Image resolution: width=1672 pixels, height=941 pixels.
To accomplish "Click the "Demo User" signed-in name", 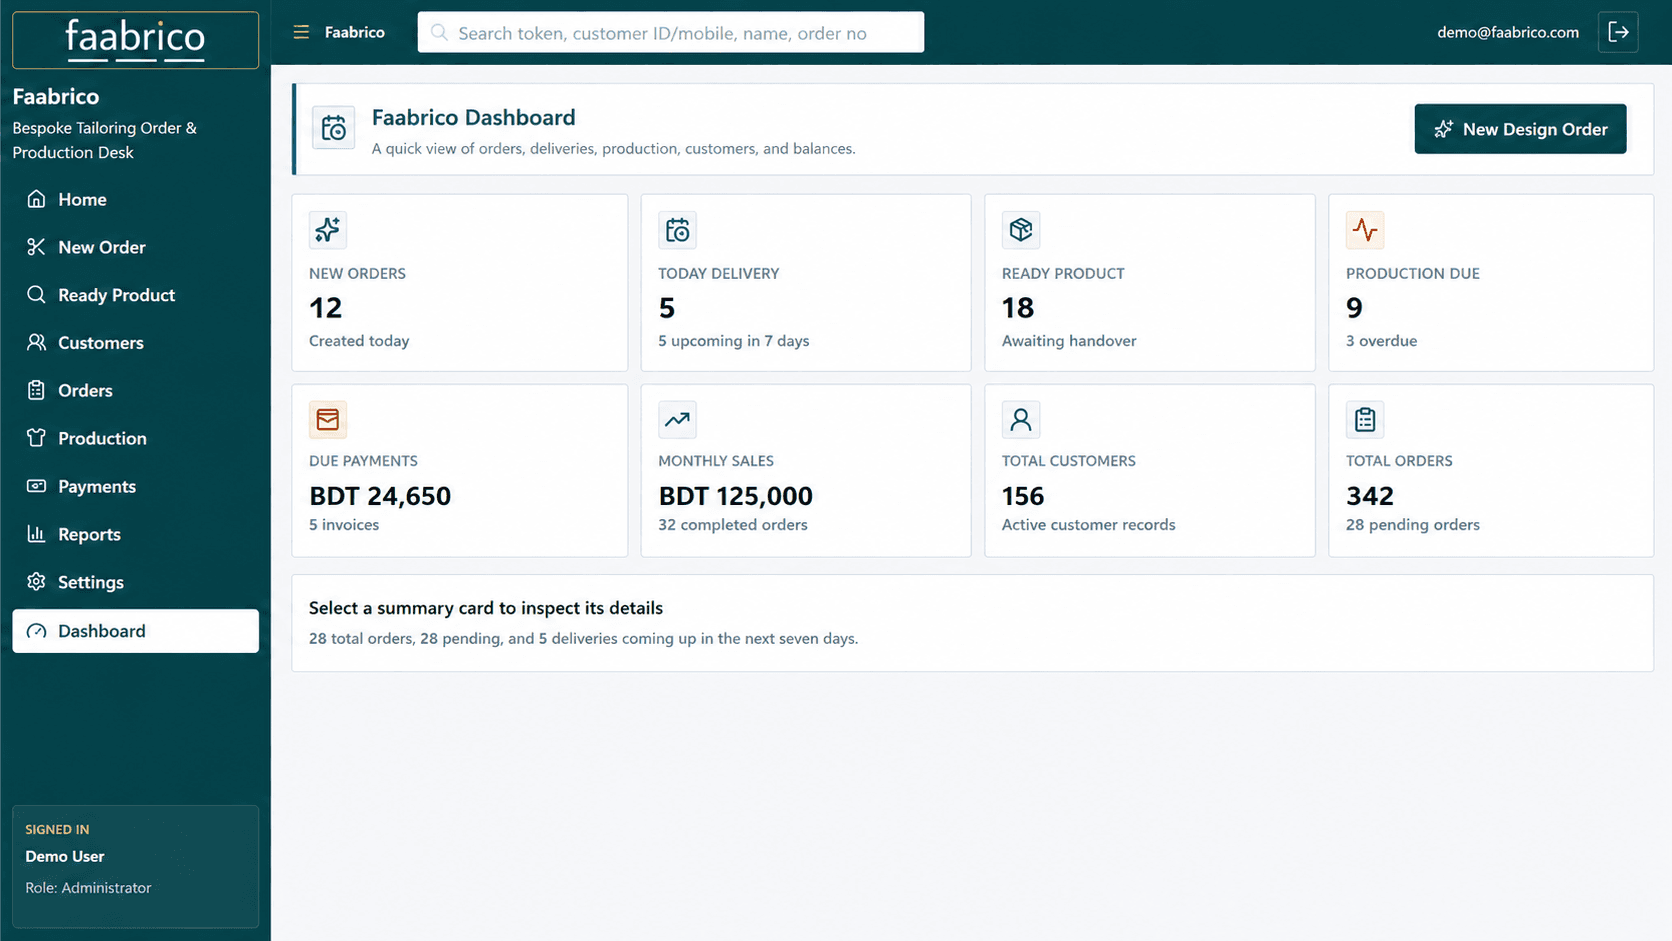I will (x=65, y=857).
